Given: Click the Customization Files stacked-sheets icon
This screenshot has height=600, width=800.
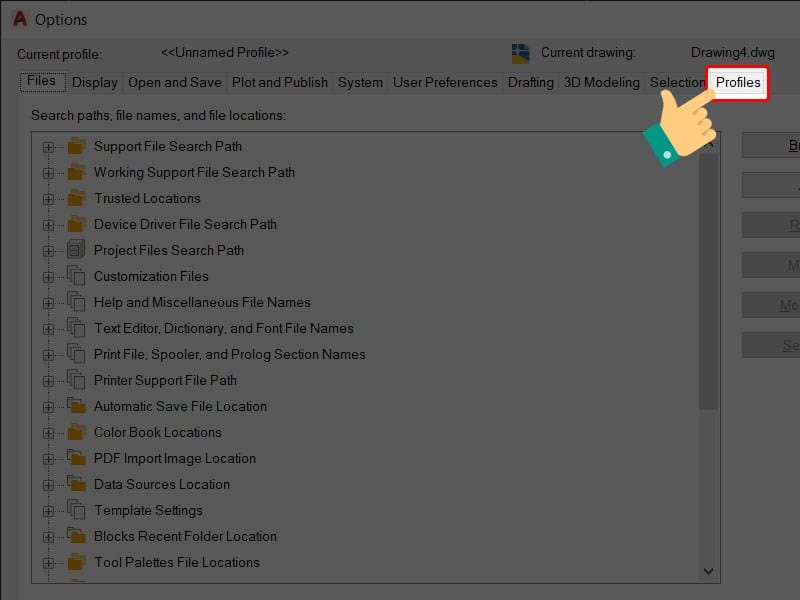Looking at the screenshot, I should point(74,276).
